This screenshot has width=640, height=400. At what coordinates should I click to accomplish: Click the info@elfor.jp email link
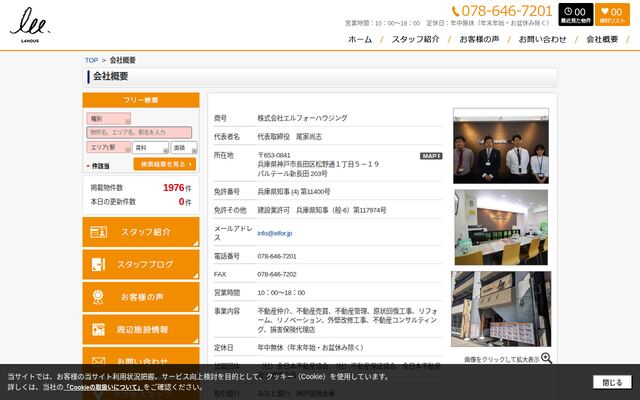click(x=274, y=233)
